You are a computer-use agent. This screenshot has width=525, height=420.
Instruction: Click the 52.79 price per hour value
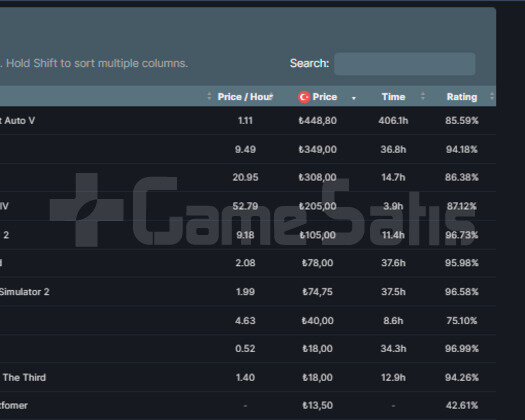pyautogui.click(x=245, y=206)
